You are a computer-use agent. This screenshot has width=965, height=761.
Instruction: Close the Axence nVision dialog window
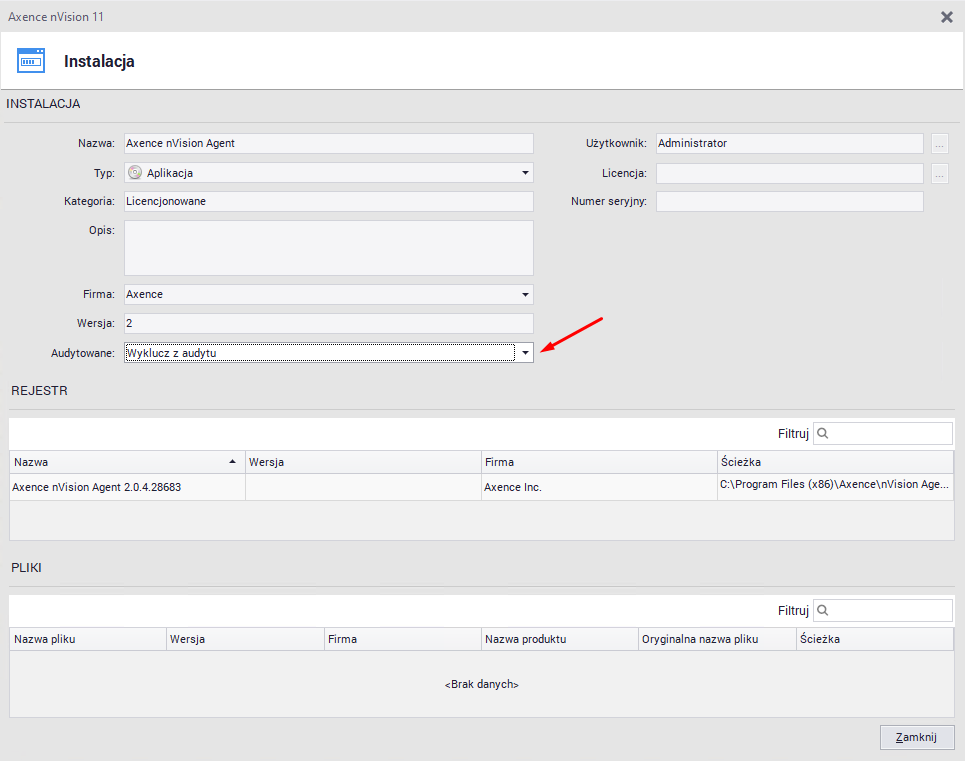click(947, 17)
